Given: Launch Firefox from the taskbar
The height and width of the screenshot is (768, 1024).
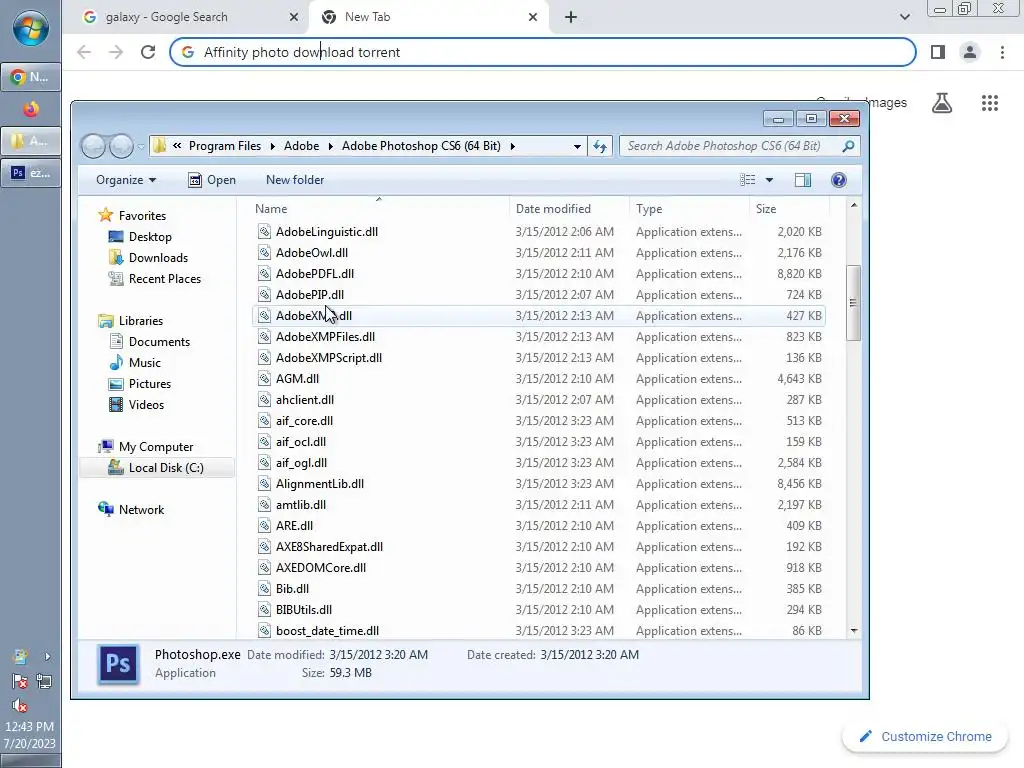Looking at the screenshot, I should click(31, 109).
